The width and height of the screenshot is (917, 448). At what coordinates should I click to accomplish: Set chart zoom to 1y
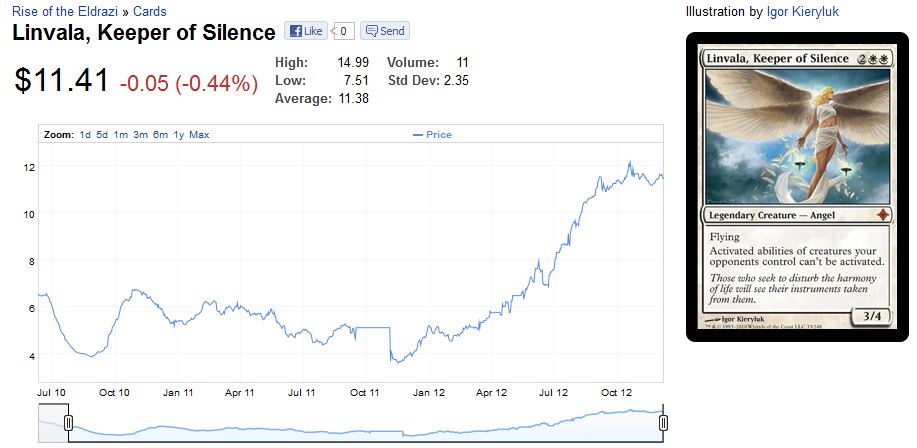(178, 135)
